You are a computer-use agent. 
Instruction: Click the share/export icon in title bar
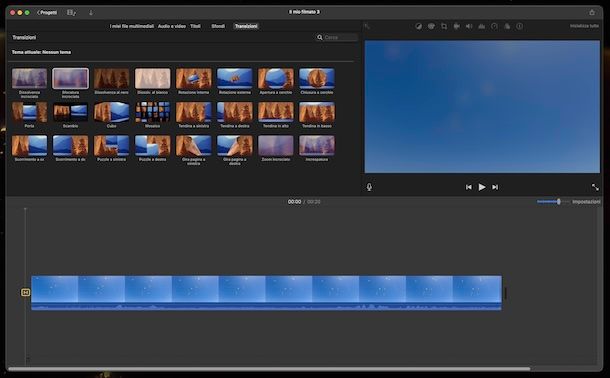pyautogui.click(x=592, y=12)
